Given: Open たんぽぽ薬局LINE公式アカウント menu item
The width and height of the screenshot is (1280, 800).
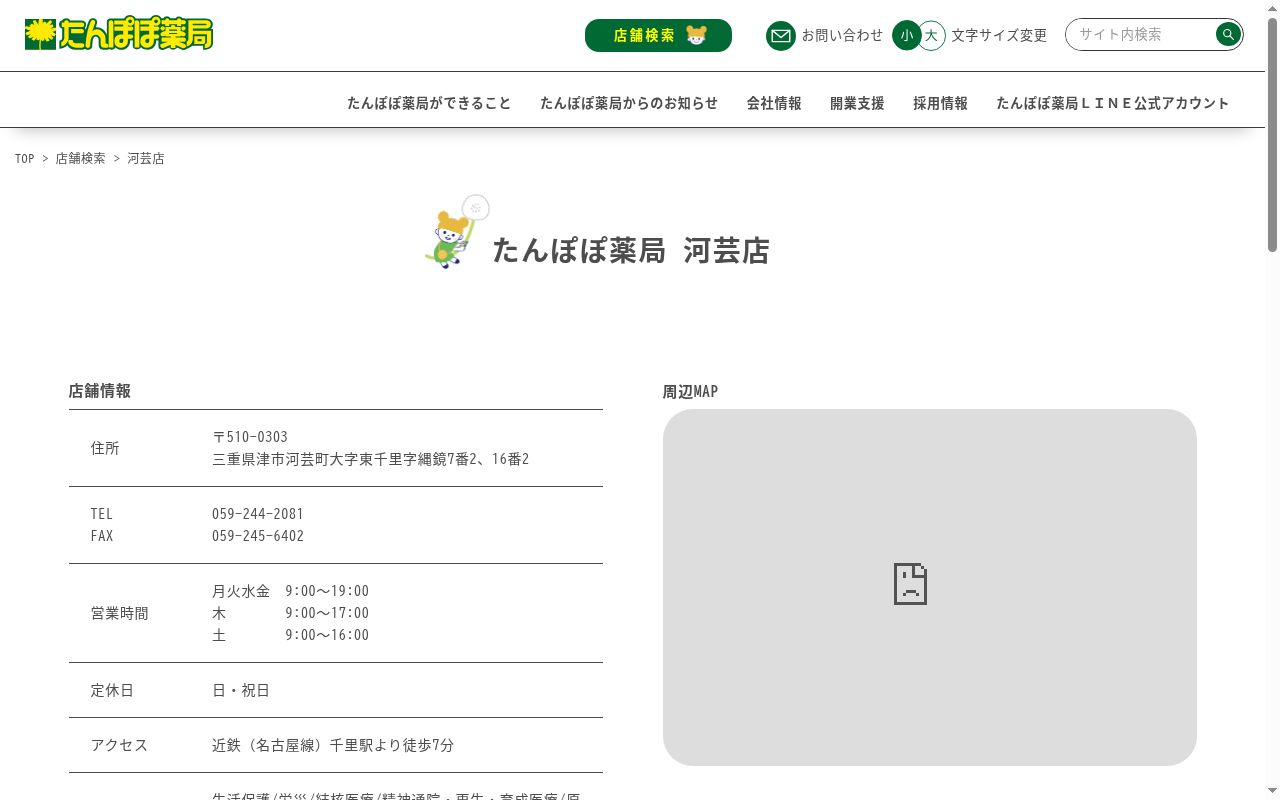Looking at the screenshot, I should [1113, 103].
